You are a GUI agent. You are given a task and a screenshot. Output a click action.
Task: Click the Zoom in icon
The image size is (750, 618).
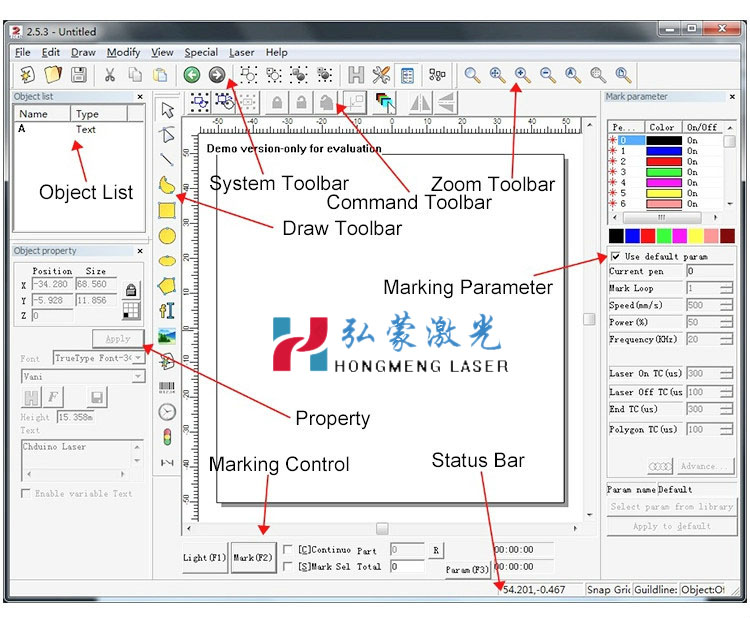522,75
